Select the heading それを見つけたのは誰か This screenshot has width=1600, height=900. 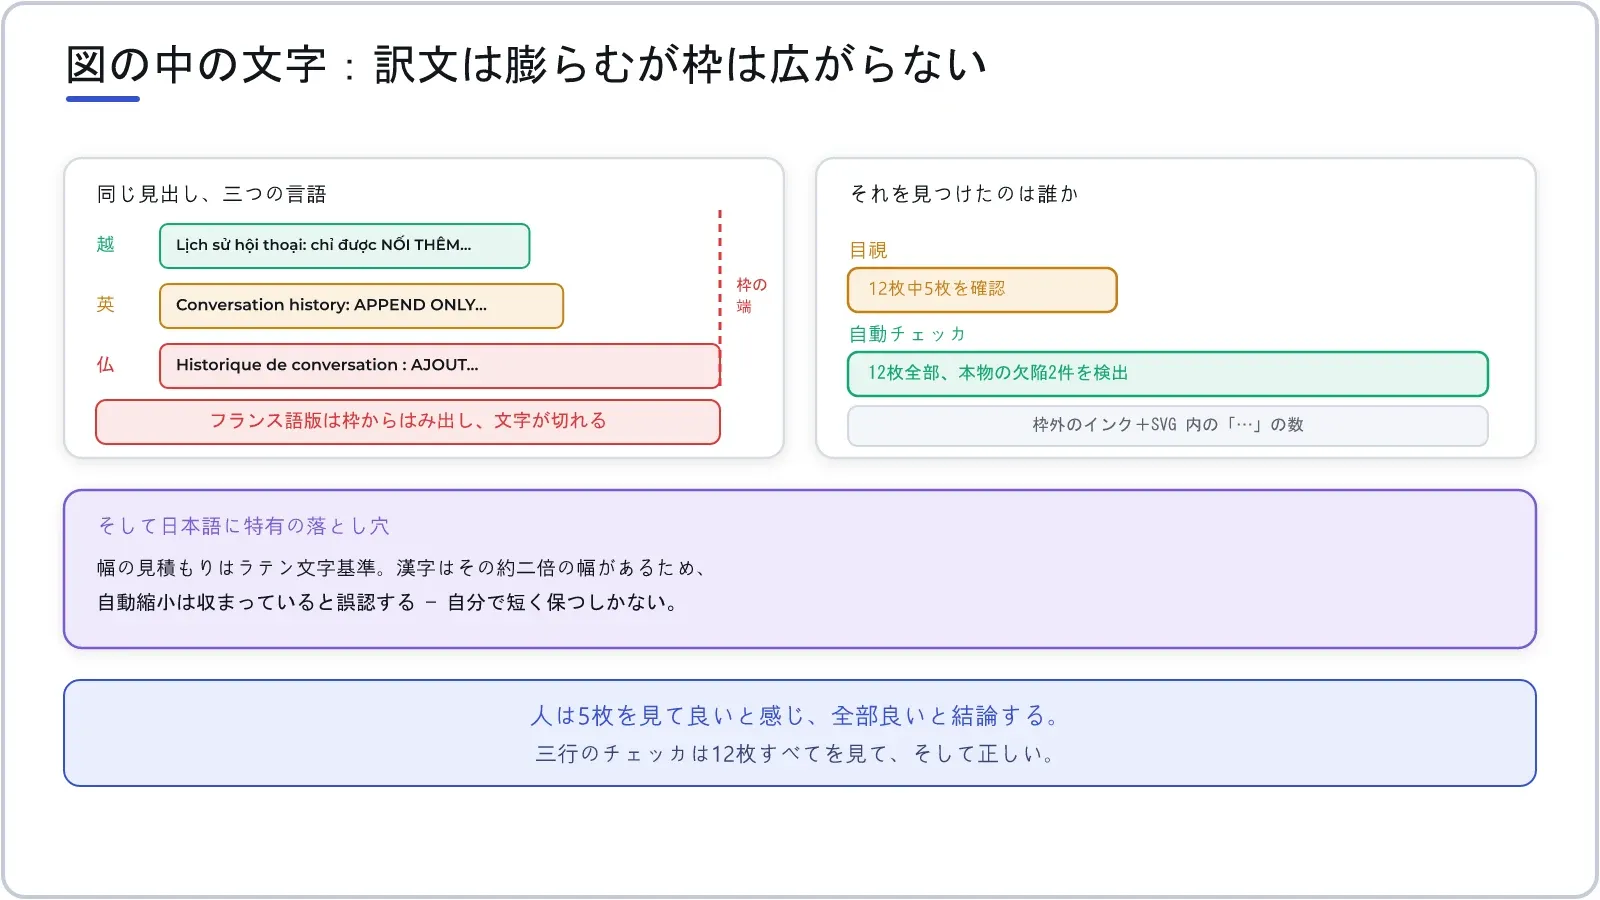(964, 194)
